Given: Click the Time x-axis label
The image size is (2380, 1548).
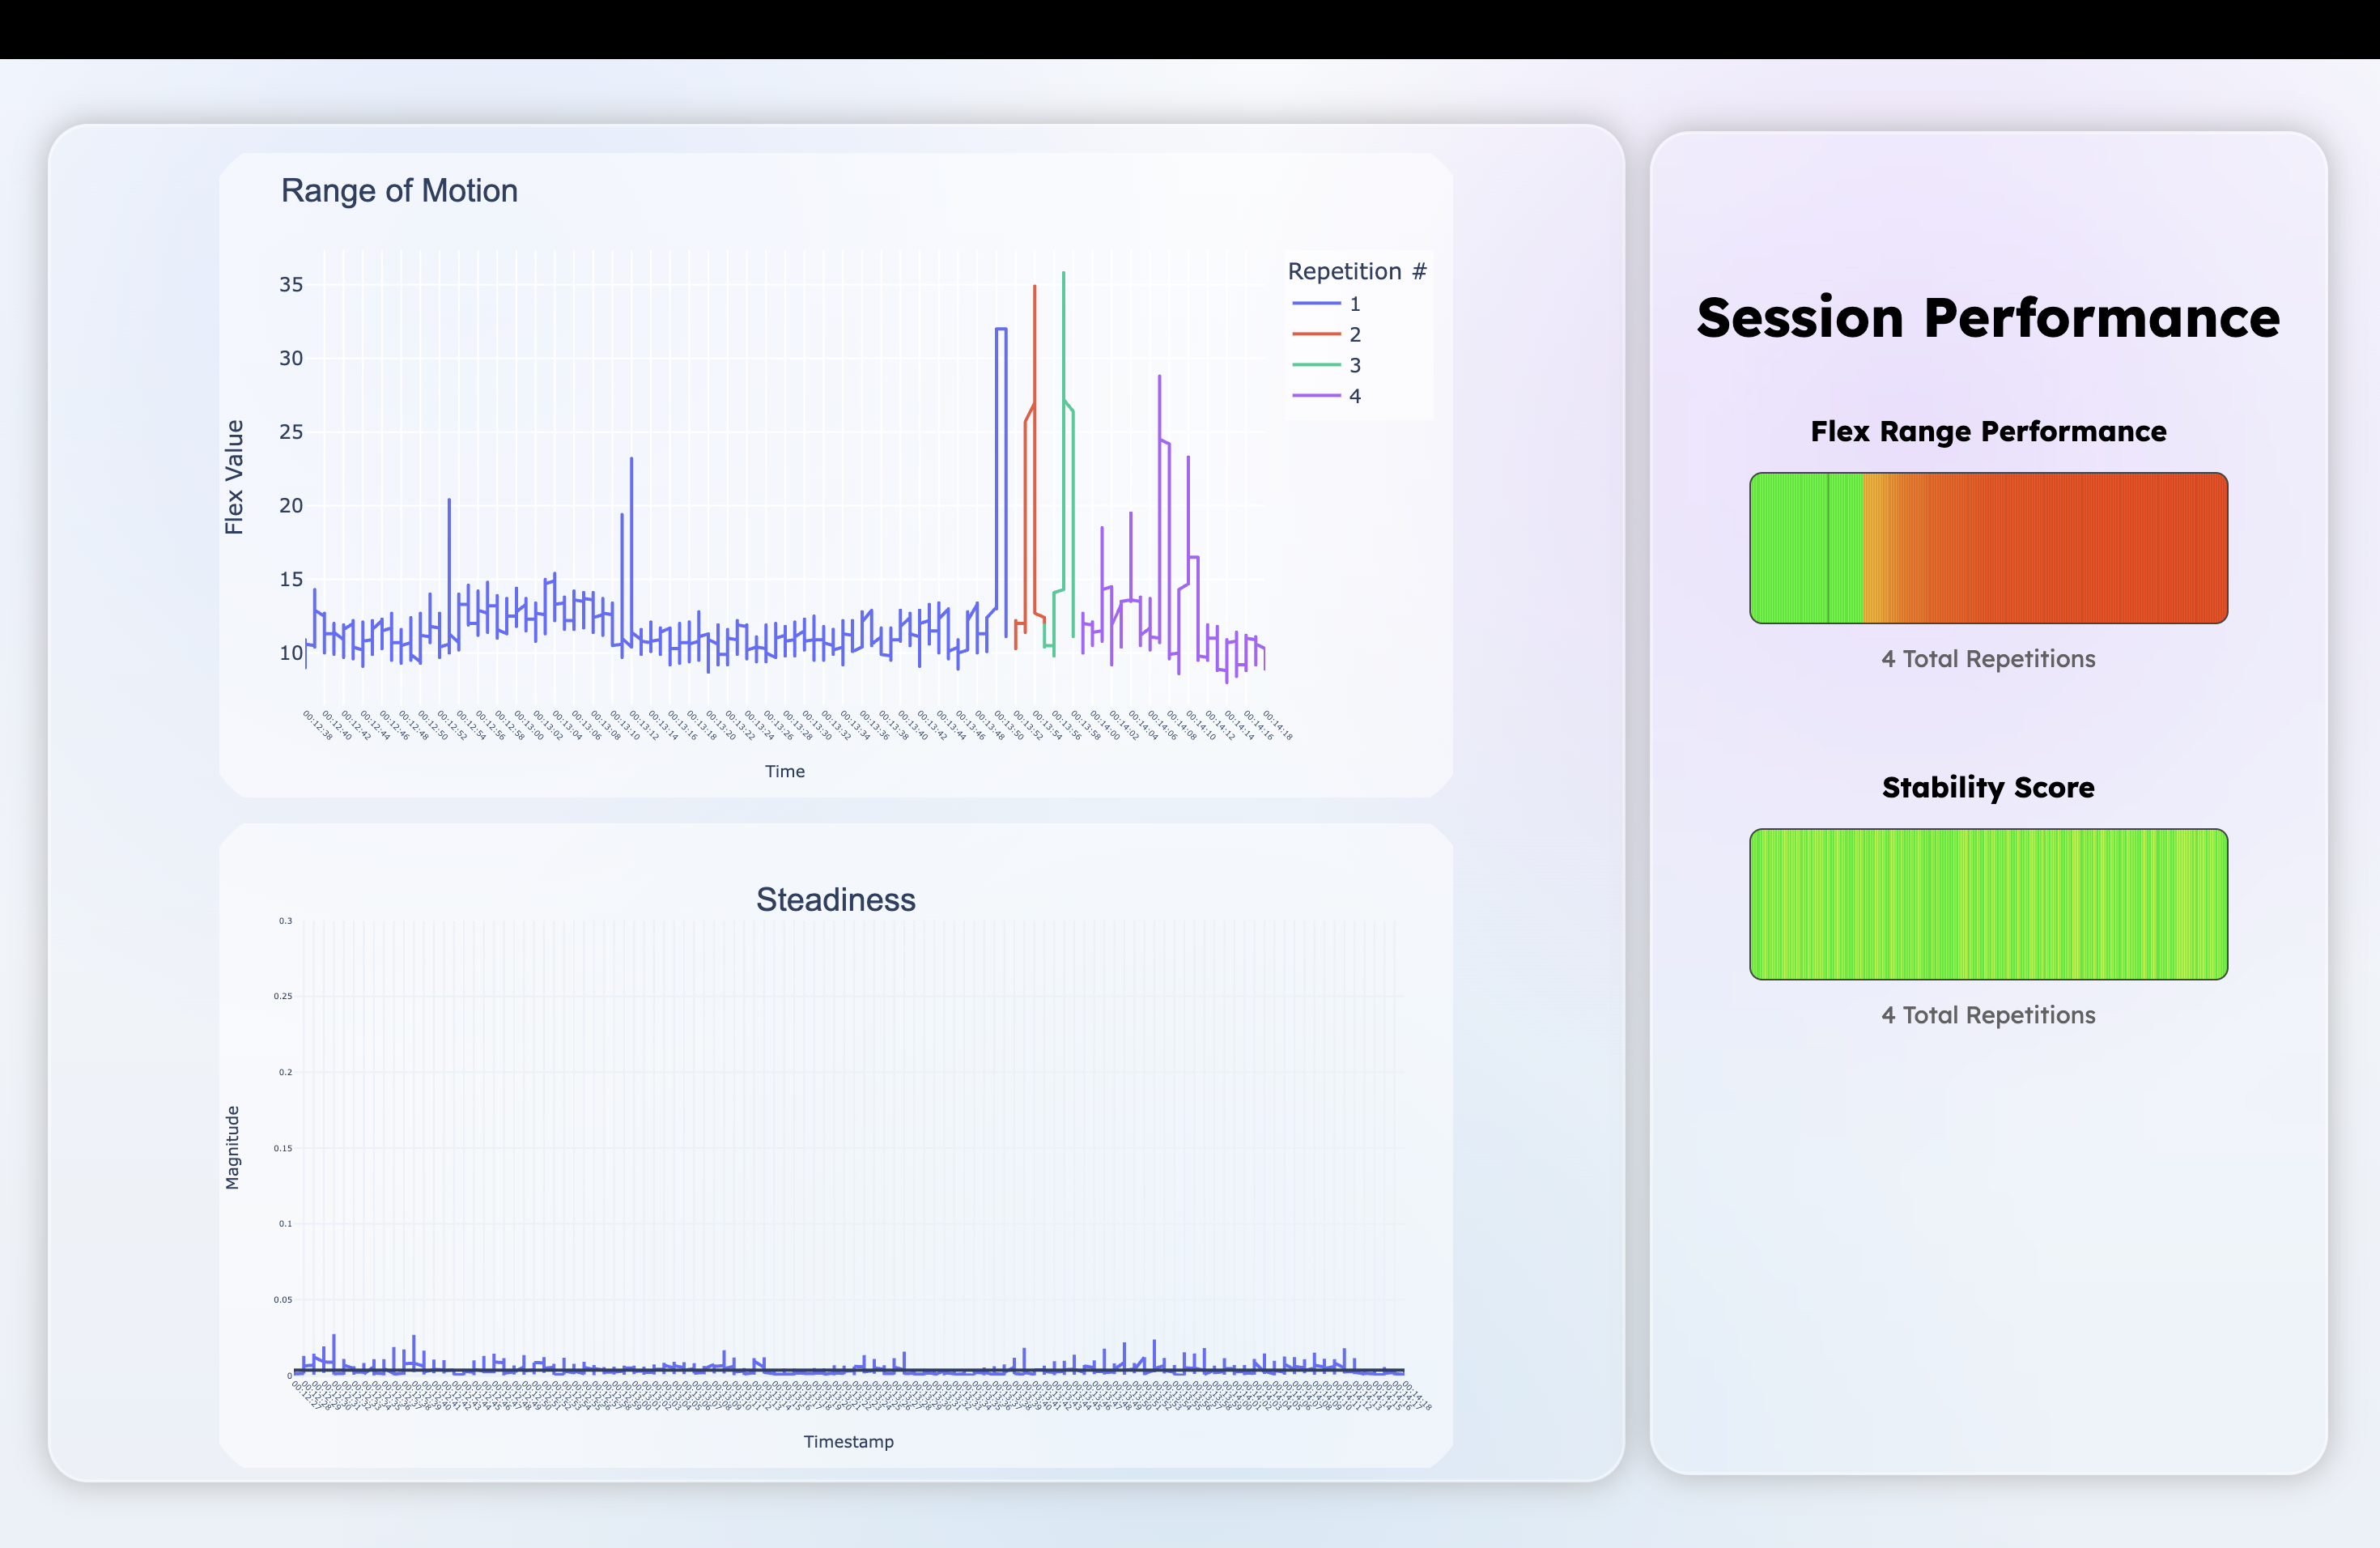Looking at the screenshot, I should (785, 771).
